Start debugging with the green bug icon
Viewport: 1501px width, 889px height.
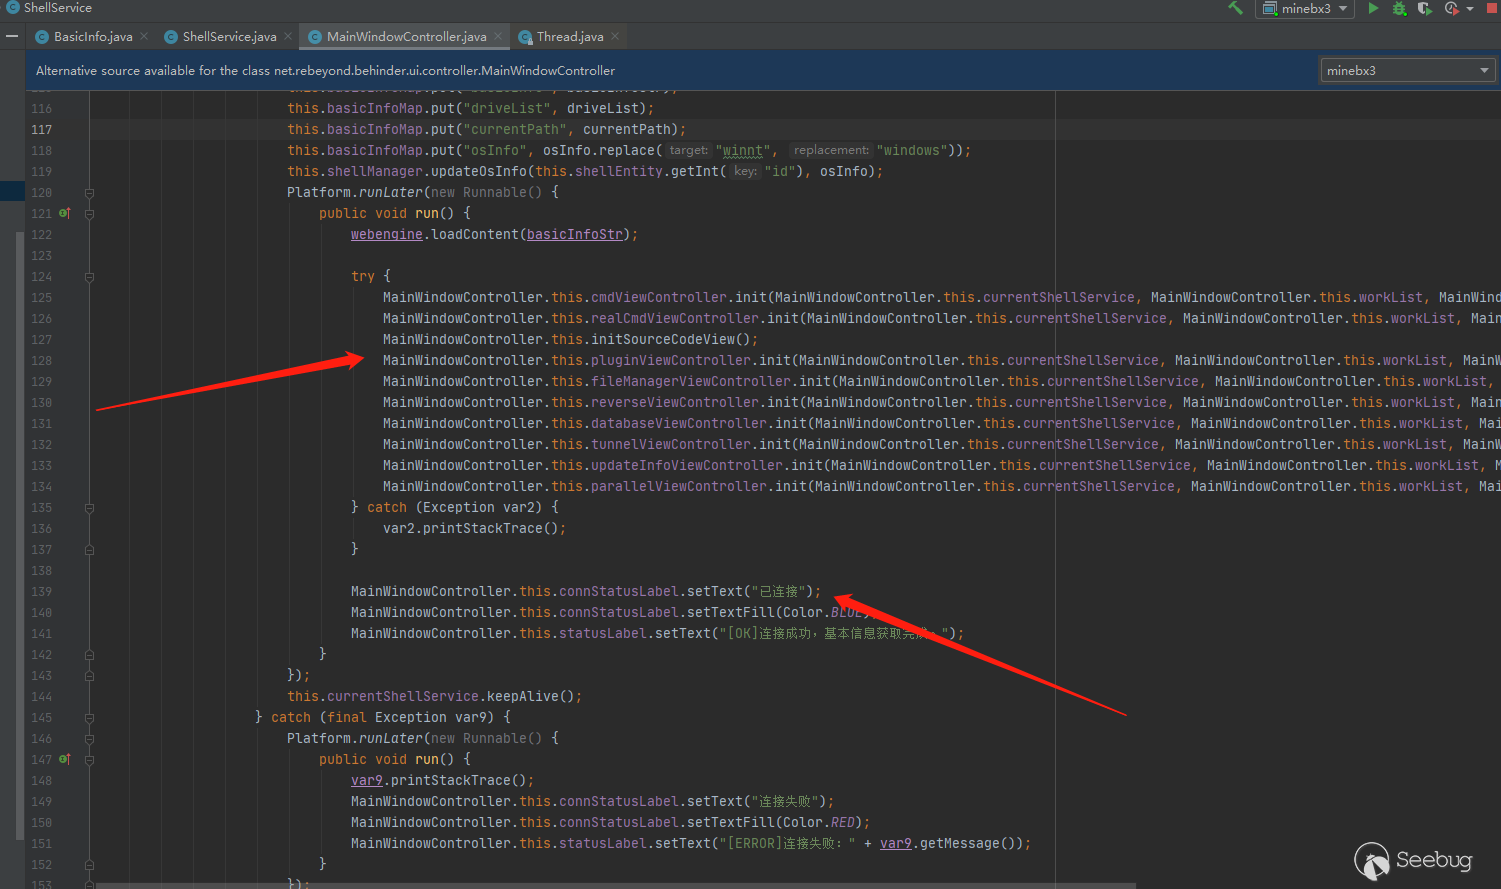tap(1399, 8)
